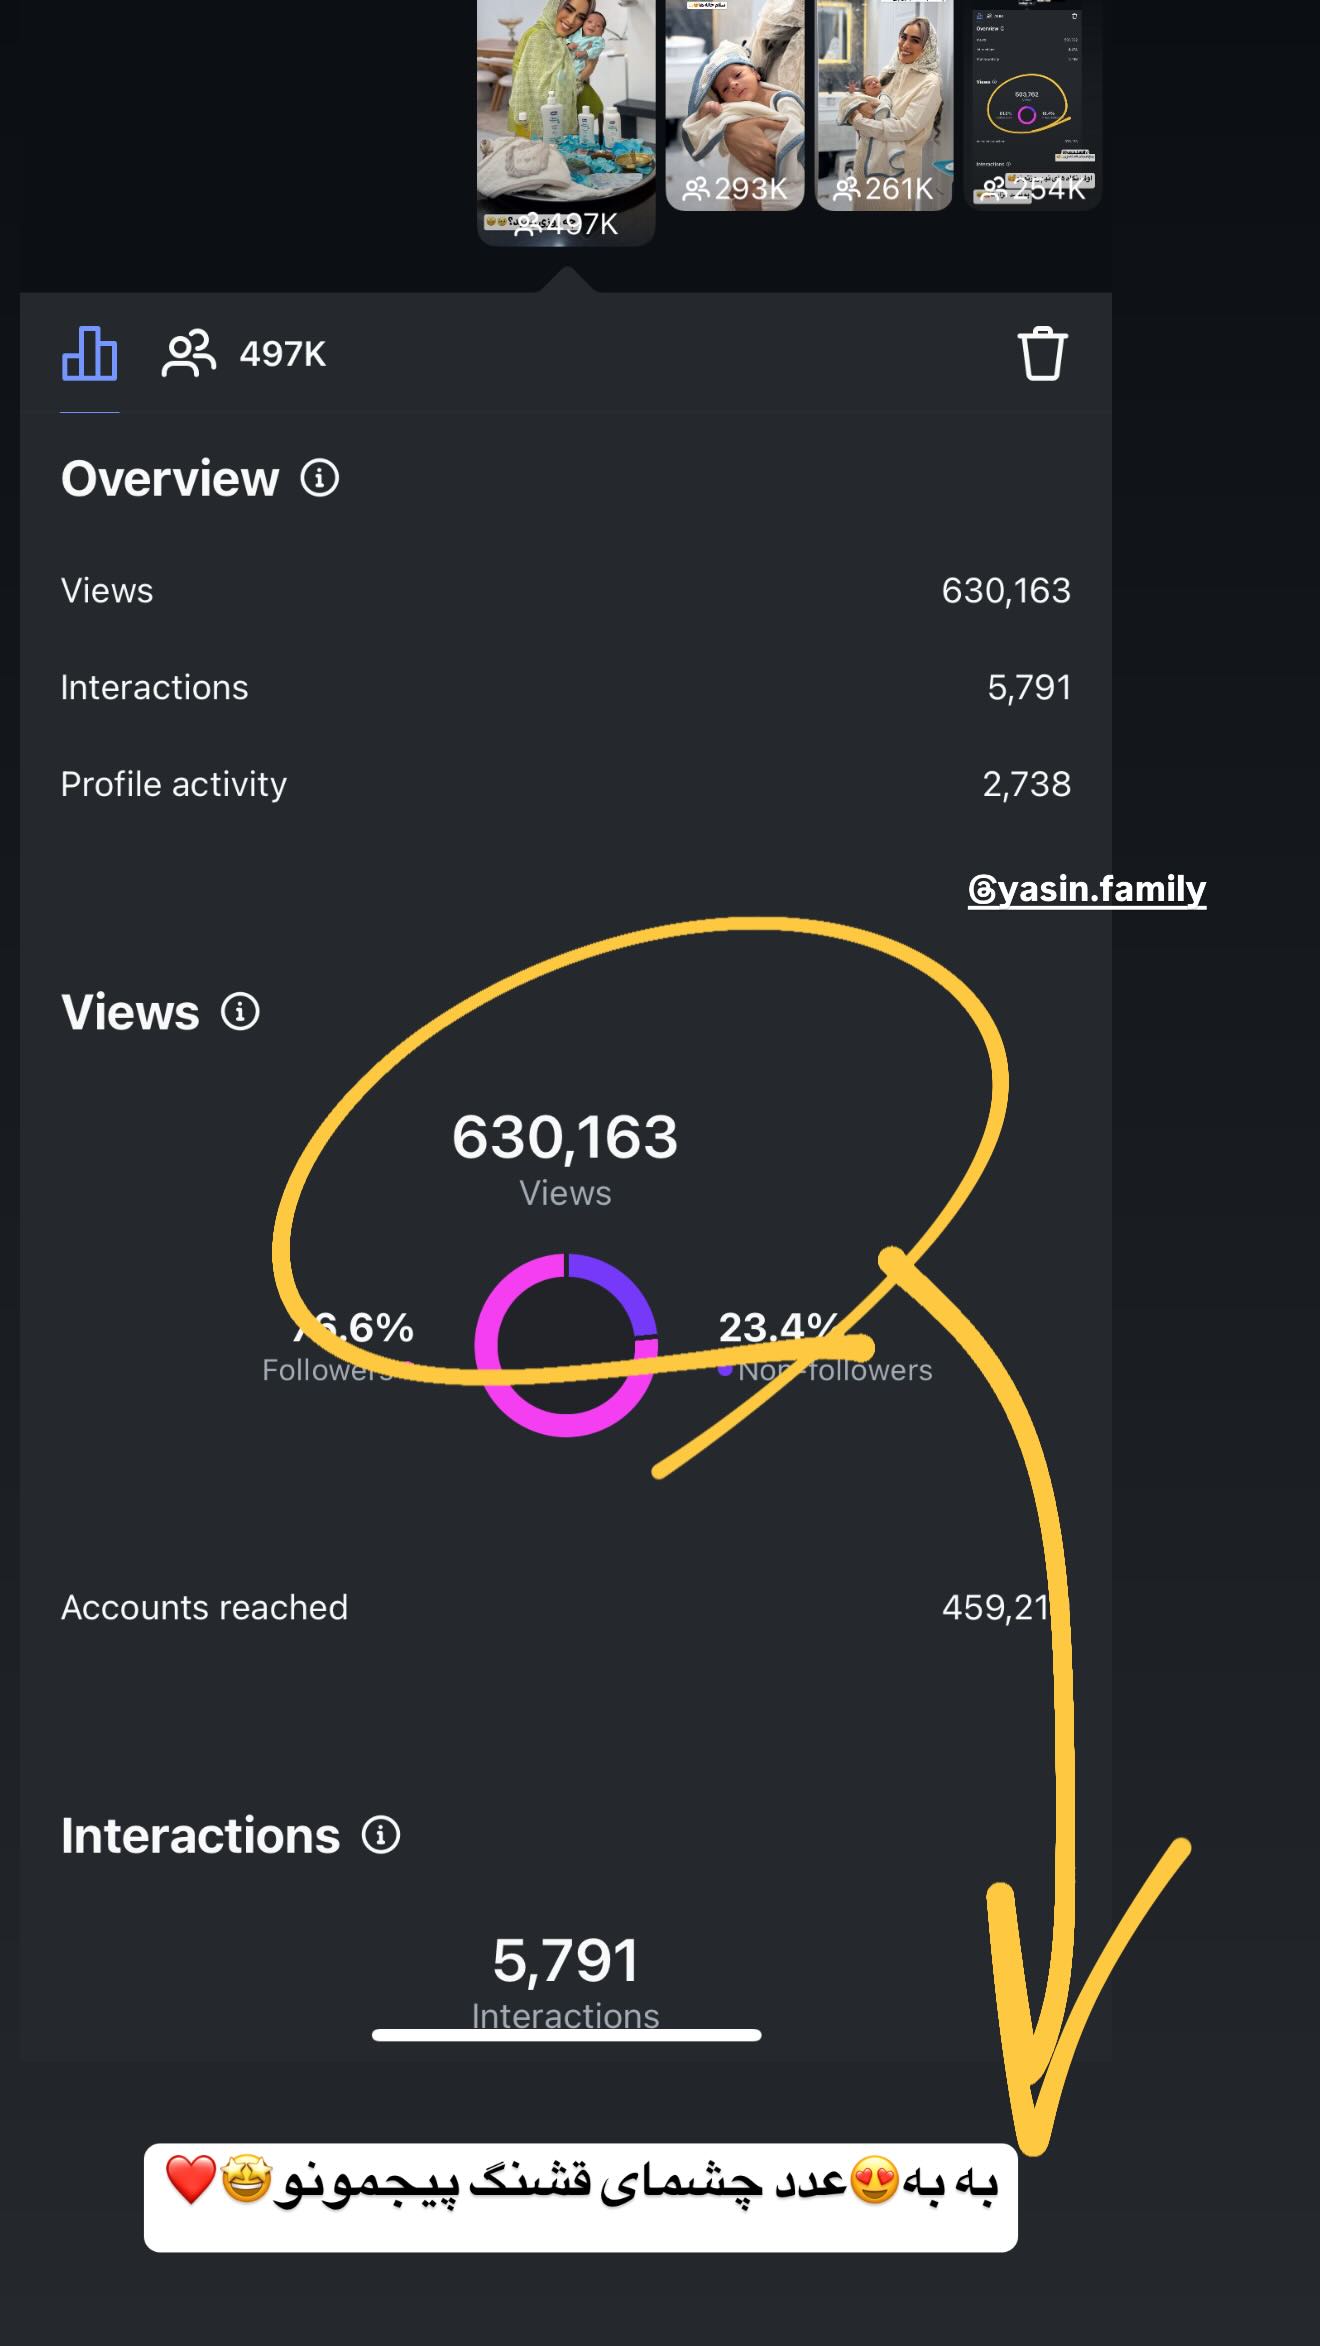Viewport: 1320px width, 2346px height.
Task: Select the story thumbnail with 254K viewers
Action: click(1033, 104)
